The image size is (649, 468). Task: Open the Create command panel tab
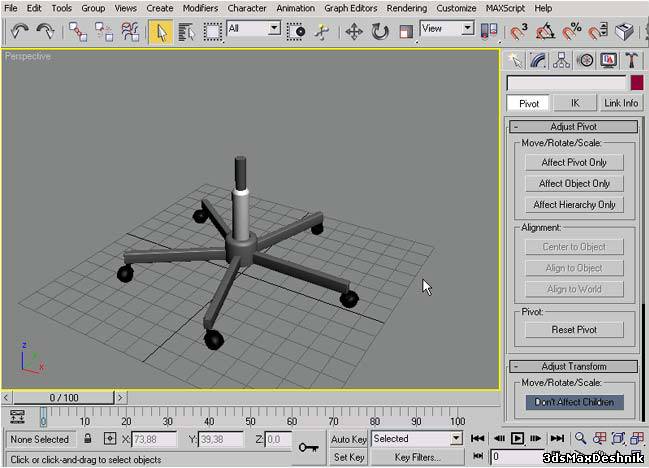tap(515, 60)
